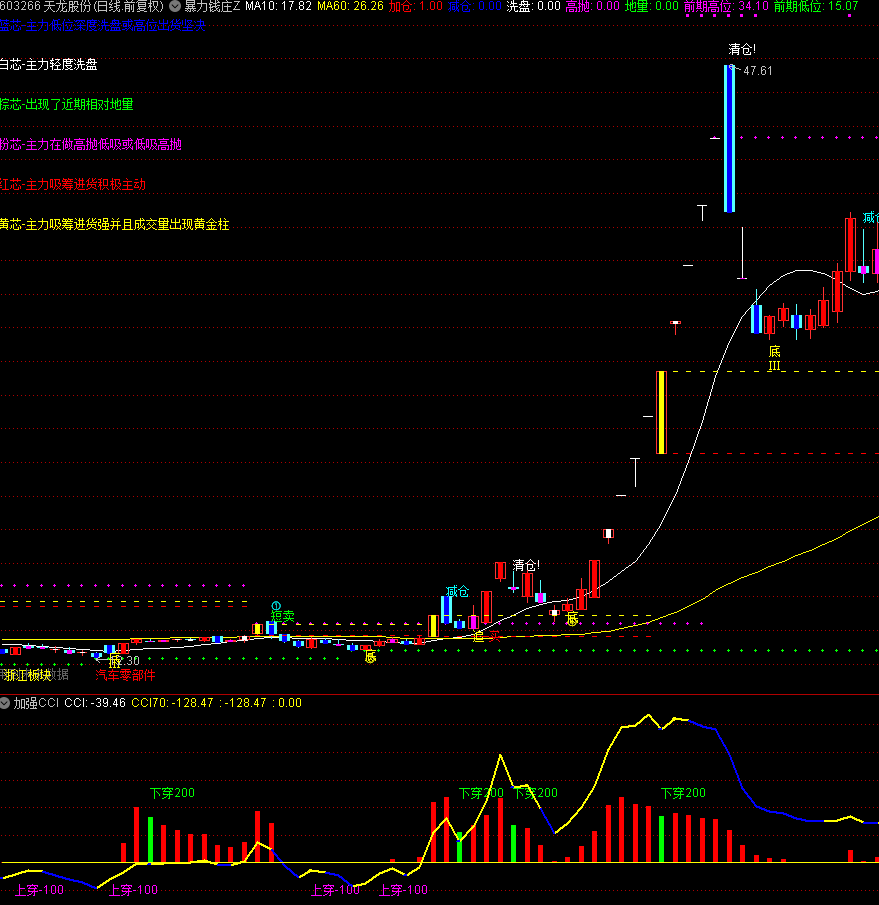879x905 pixels.
Task: Click the leftmost magenta 上穿-100 label
Action: [40, 889]
